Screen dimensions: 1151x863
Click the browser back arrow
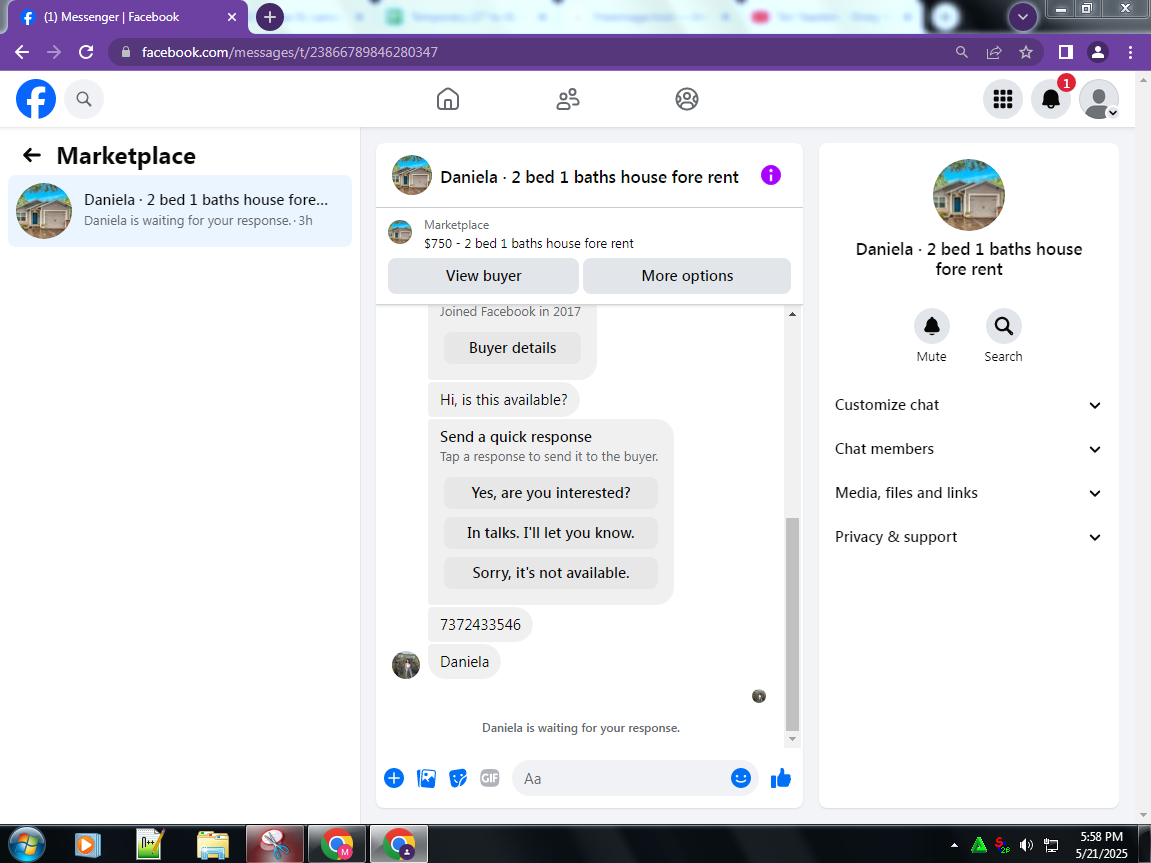pos(22,52)
